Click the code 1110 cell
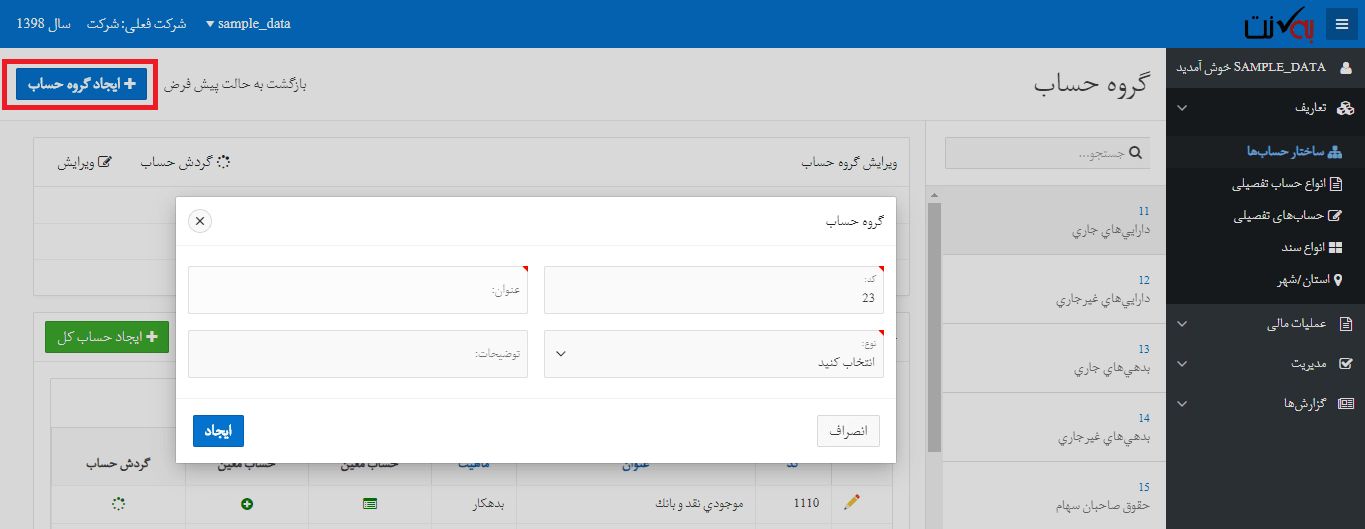 click(806, 503)
